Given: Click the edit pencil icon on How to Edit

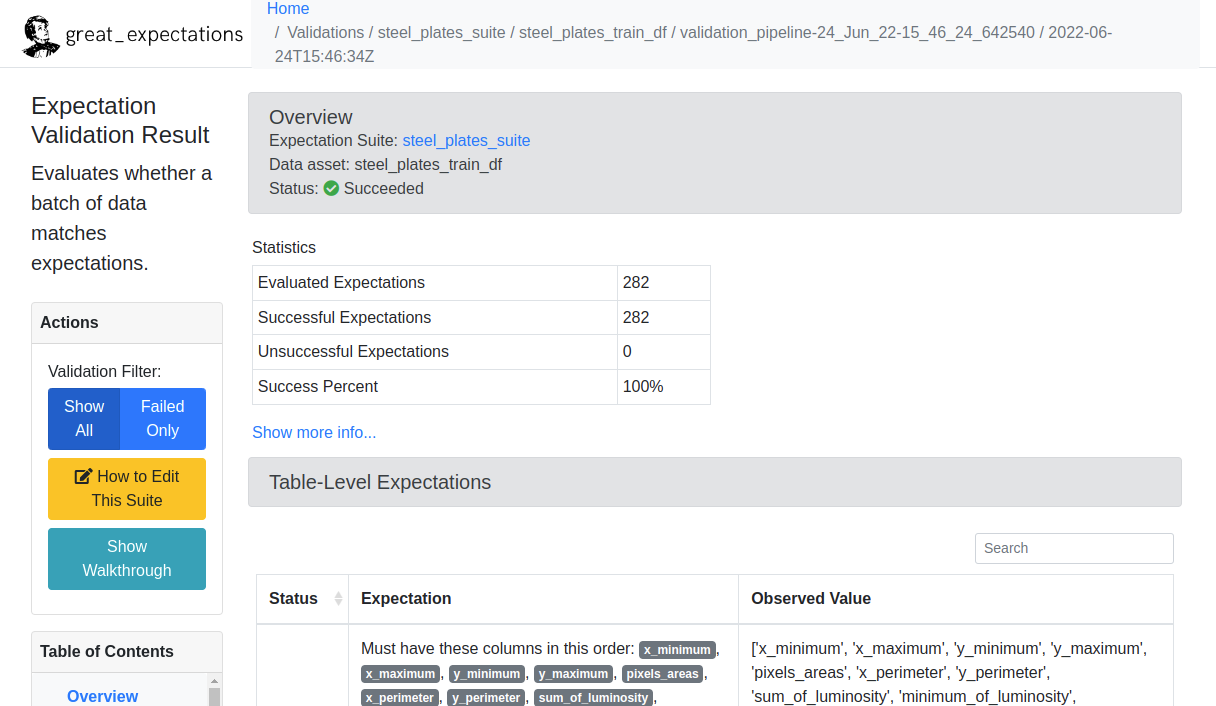Looking at the screenshot, I should point(84,476).
